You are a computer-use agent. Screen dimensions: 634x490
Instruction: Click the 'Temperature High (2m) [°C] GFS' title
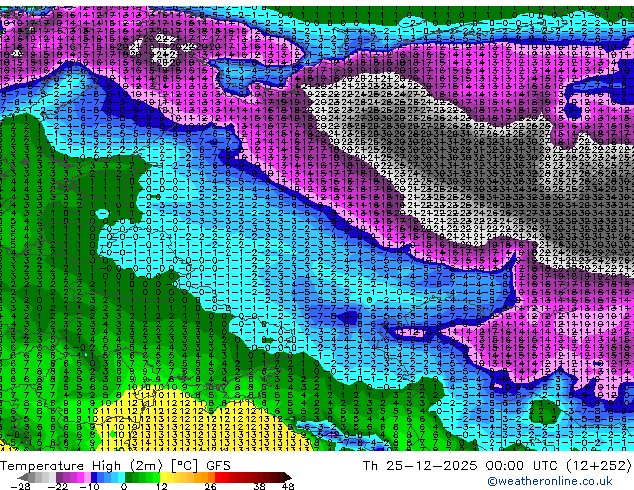pyautogui.click(x=115, y=466)
